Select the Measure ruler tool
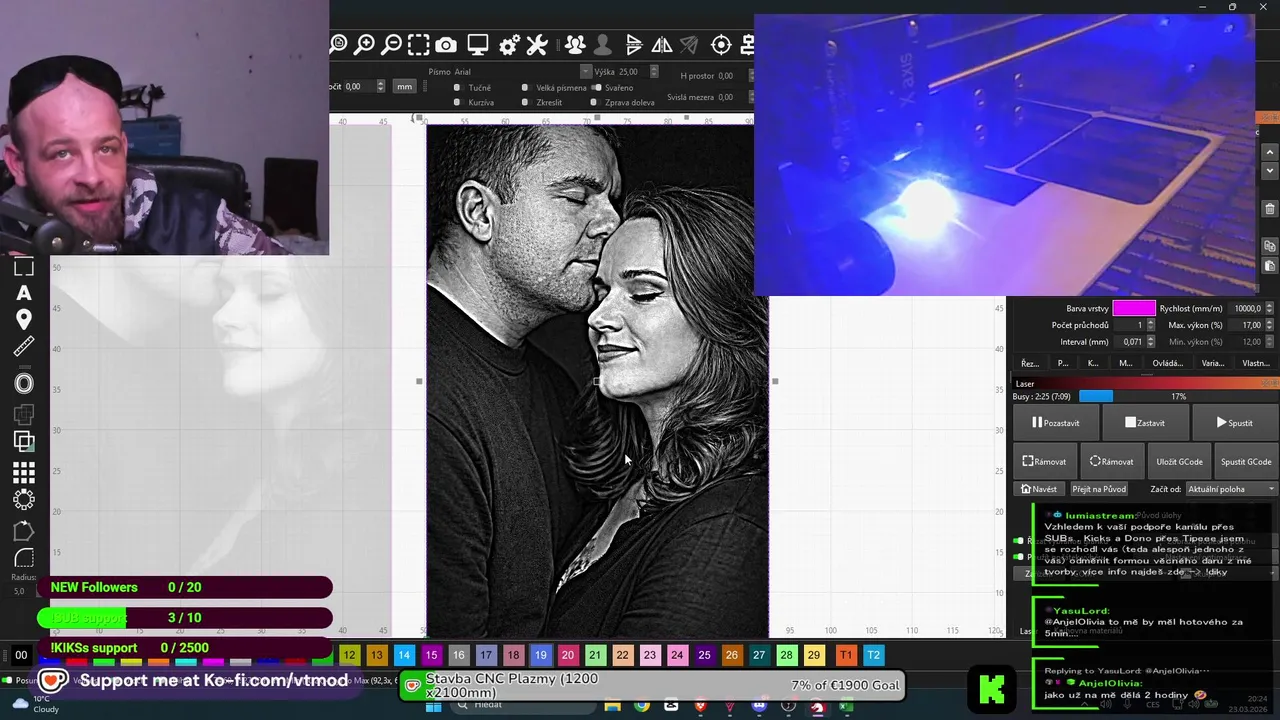The image size is (1280, 720). [x=24, y=347]
